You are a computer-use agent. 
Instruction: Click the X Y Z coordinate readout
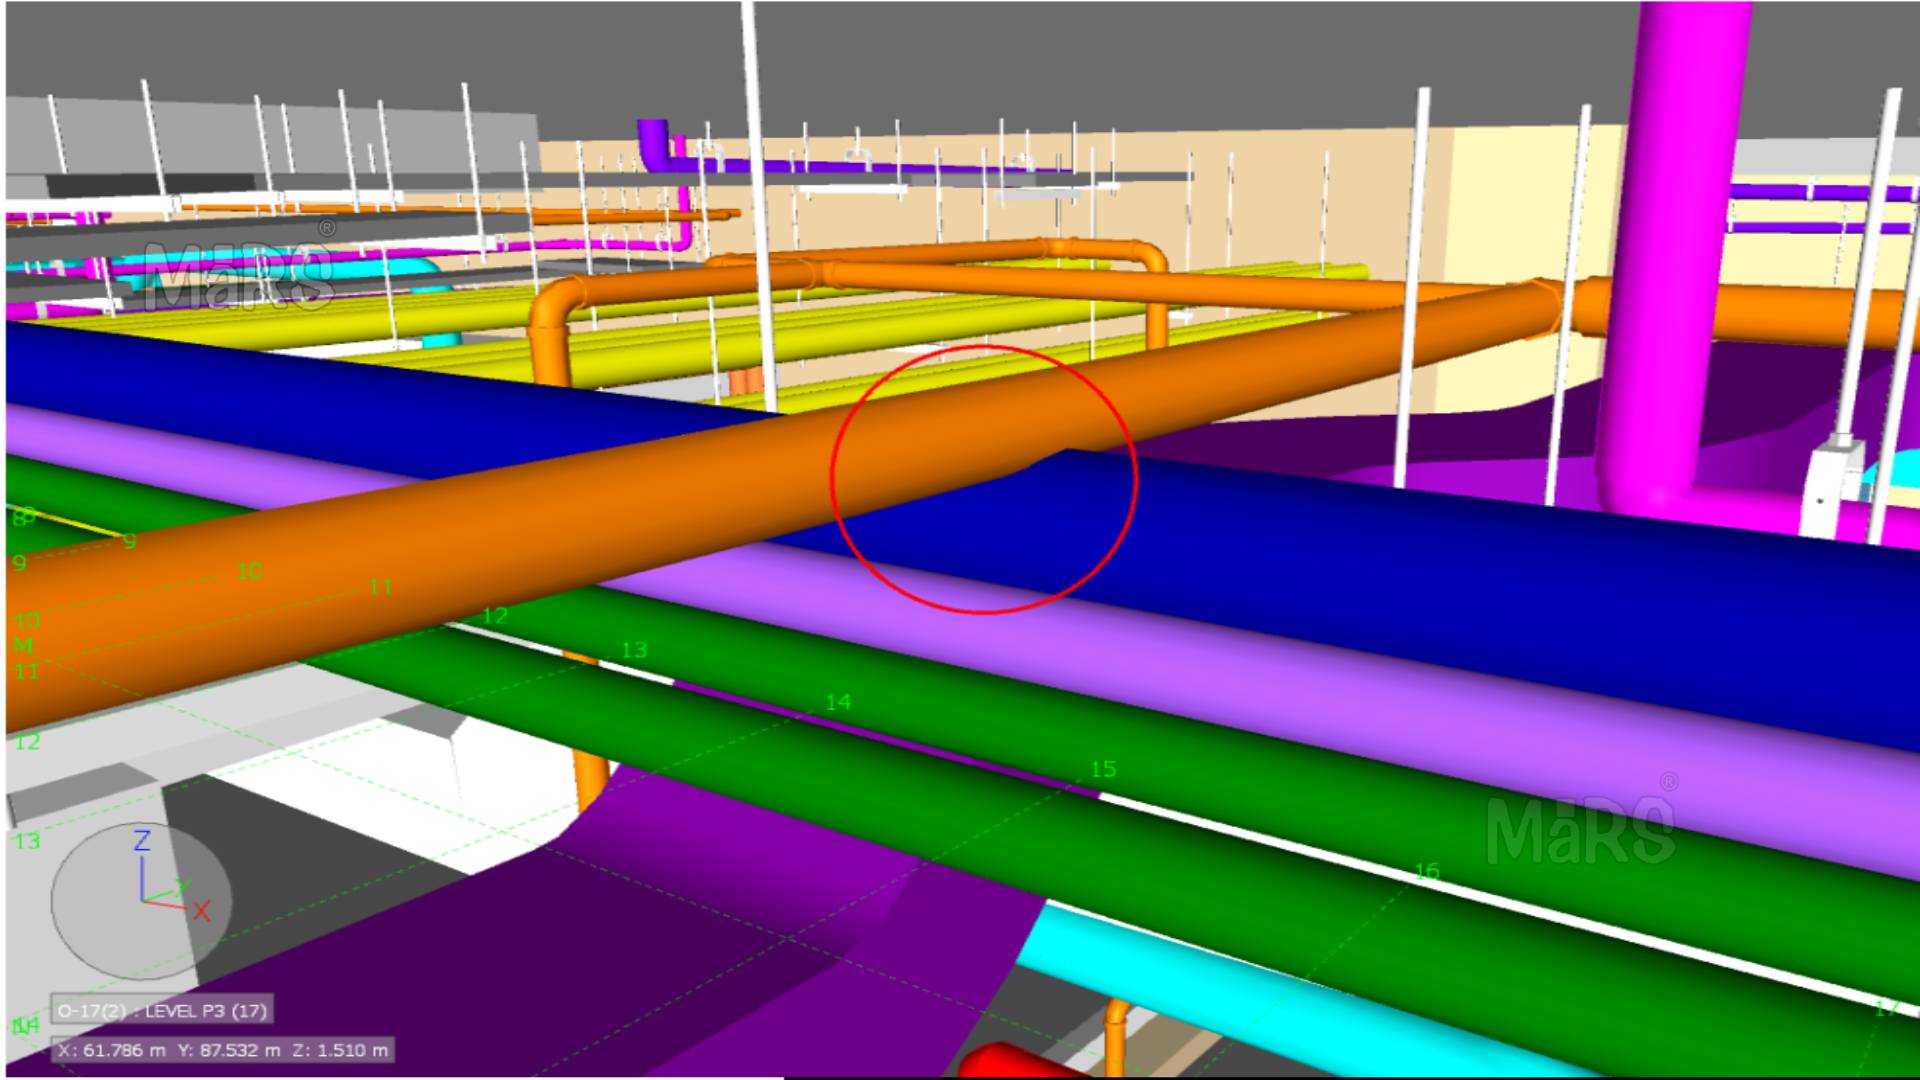pos(223,1050)
